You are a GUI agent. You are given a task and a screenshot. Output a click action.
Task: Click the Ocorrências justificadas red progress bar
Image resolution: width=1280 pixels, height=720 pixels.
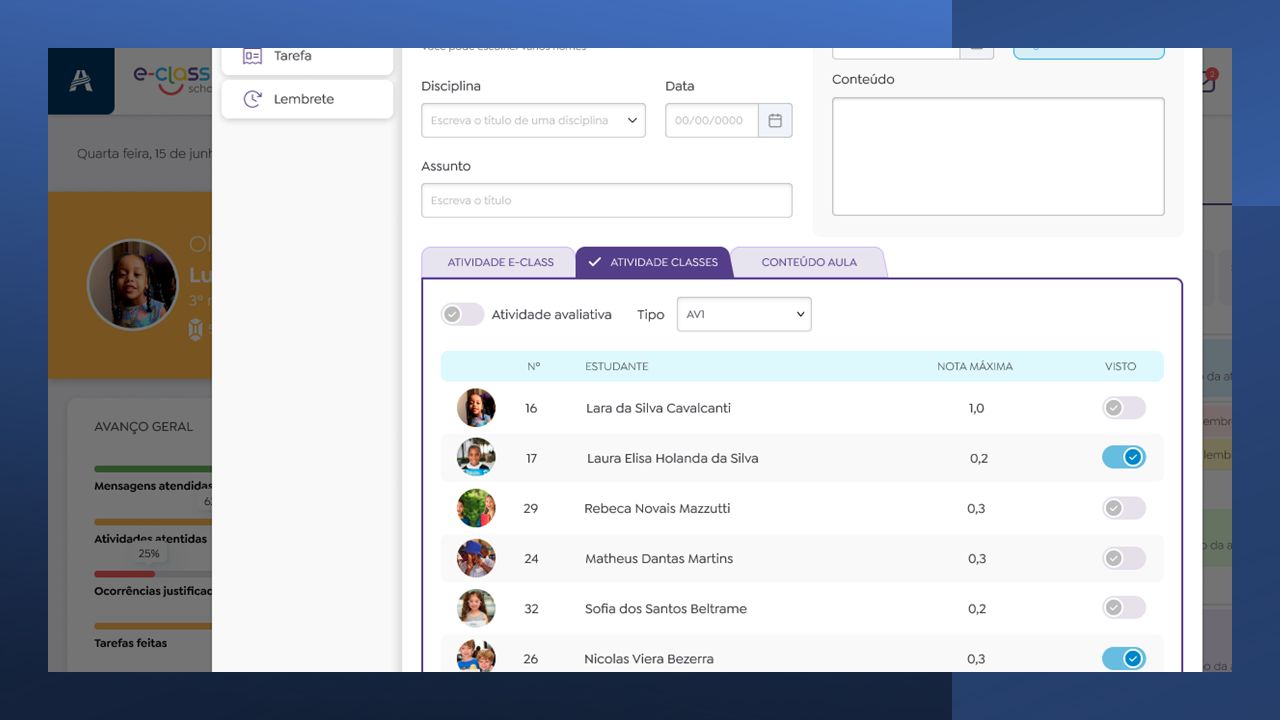coord(125,574)
